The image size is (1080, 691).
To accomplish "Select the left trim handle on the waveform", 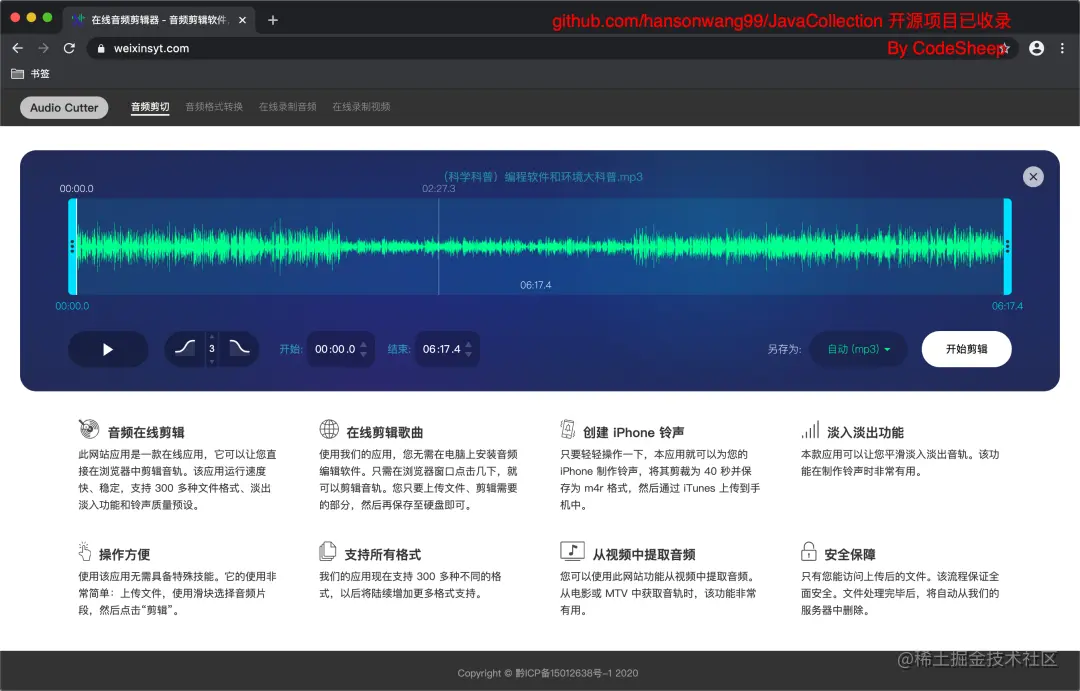I will click(74, 245).
